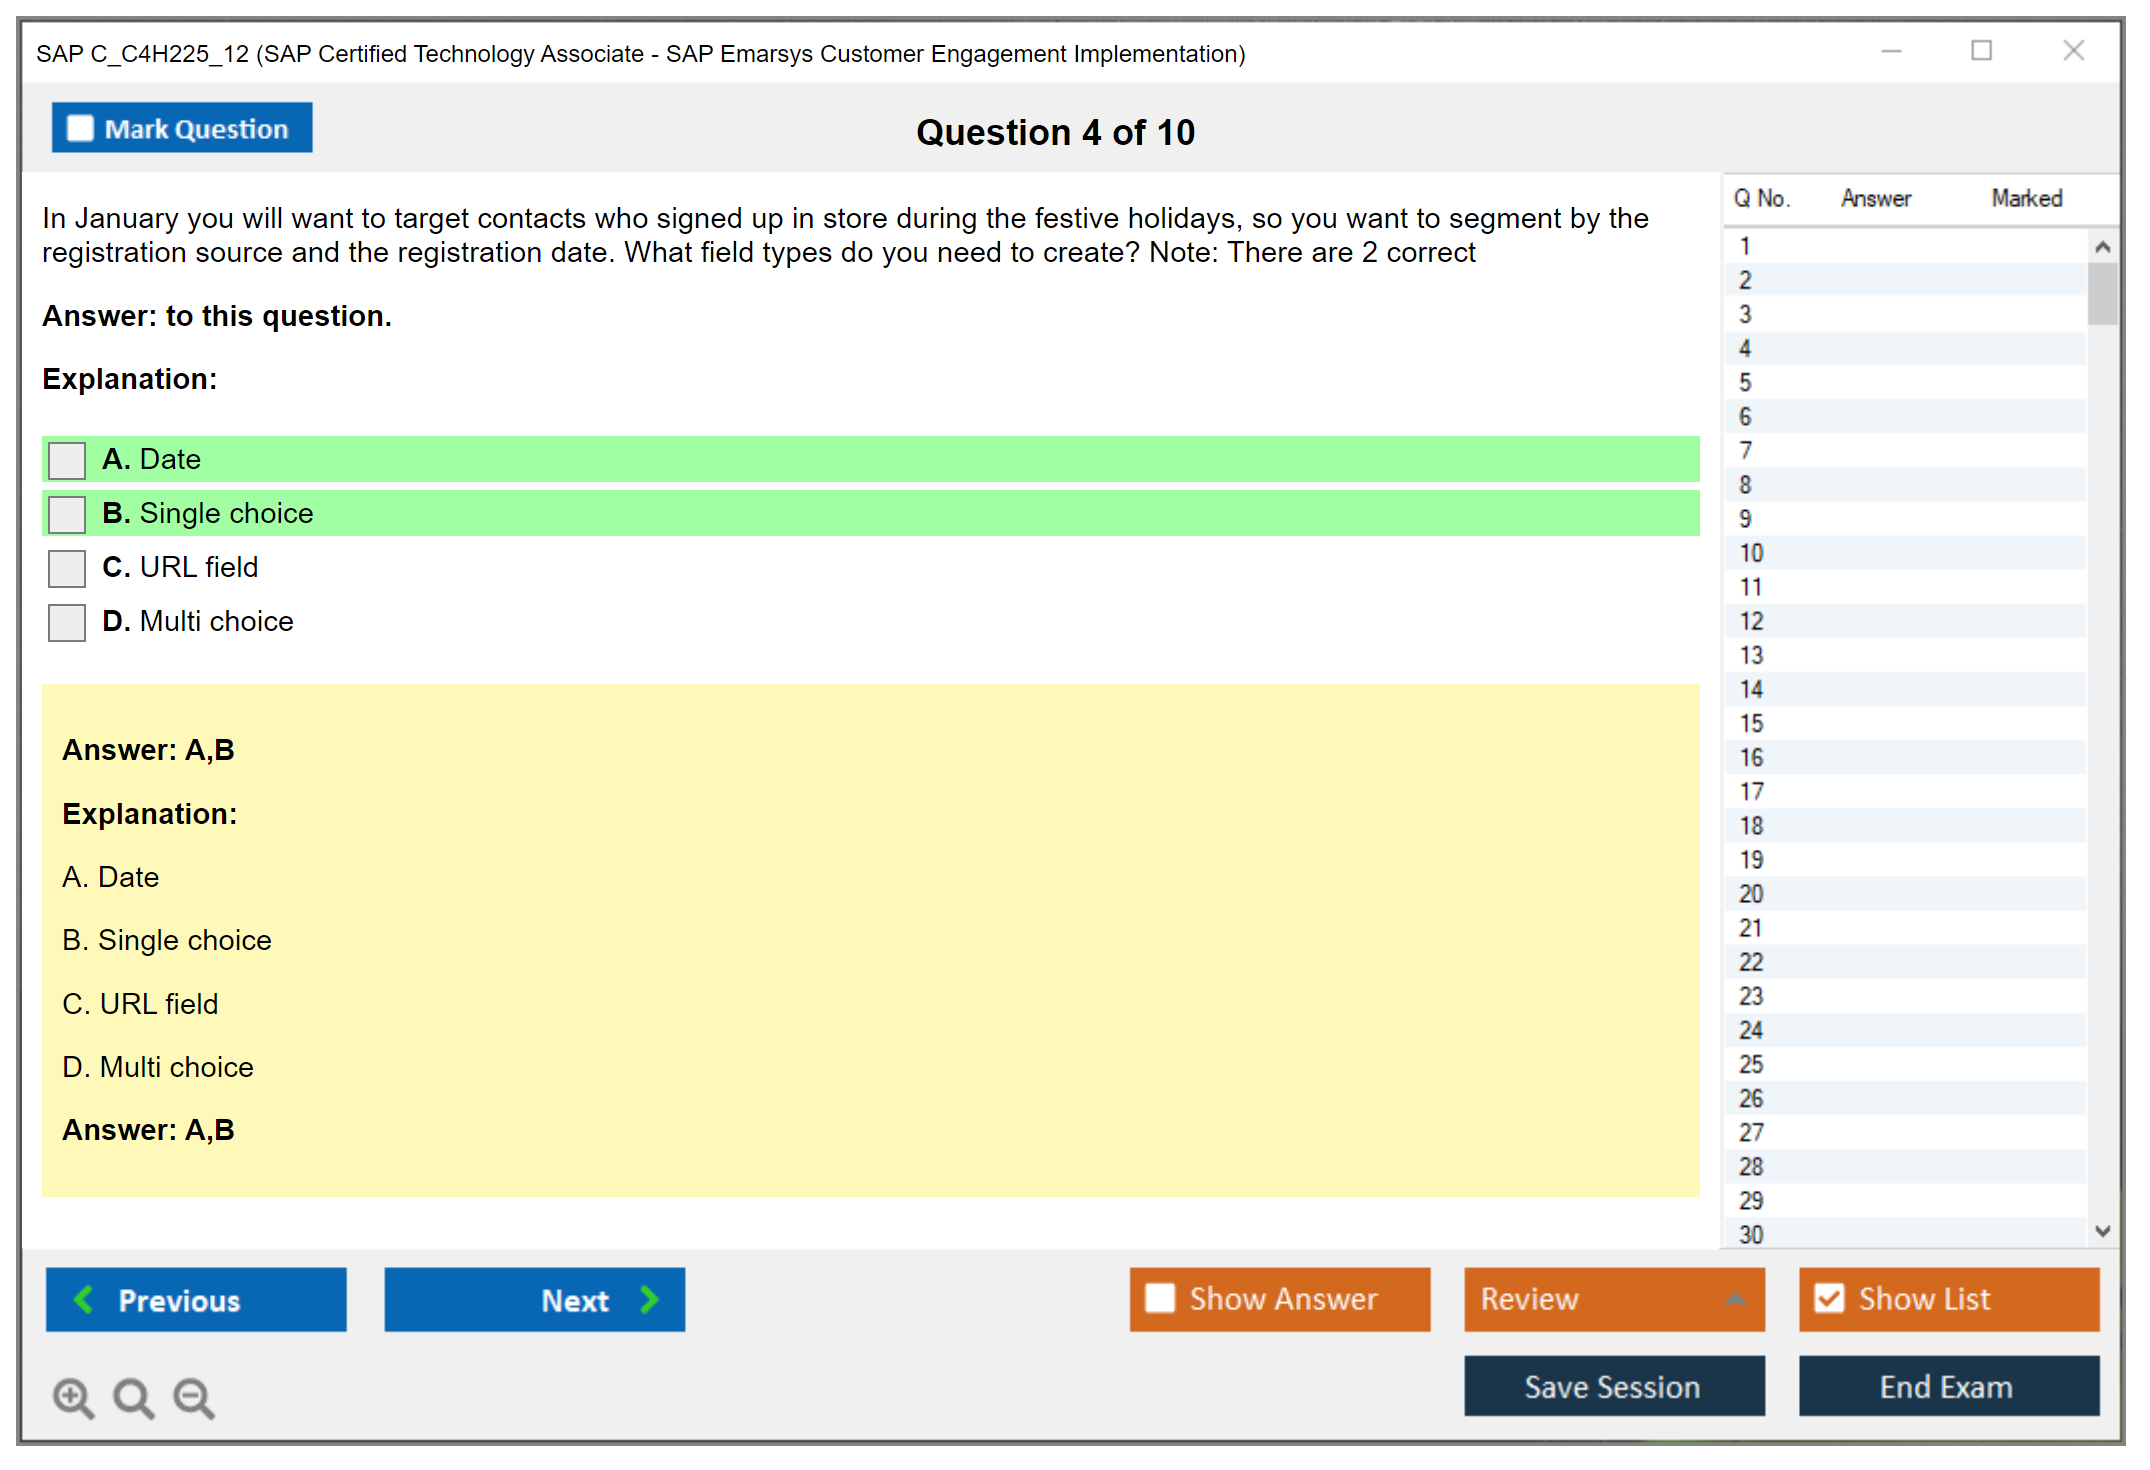Maximize the exam window
The width and height of the screenshot is (2150, 1470).
click(1981, 51)
